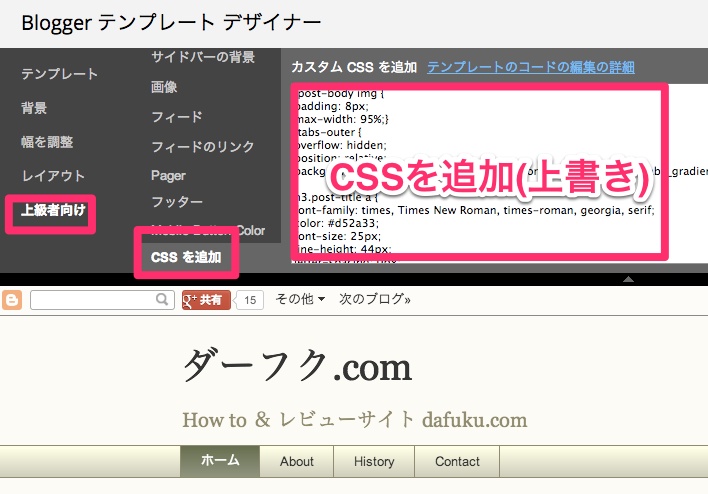Open the History tab on blog
The image size is (708, 494).
click(x=374, y=461)
